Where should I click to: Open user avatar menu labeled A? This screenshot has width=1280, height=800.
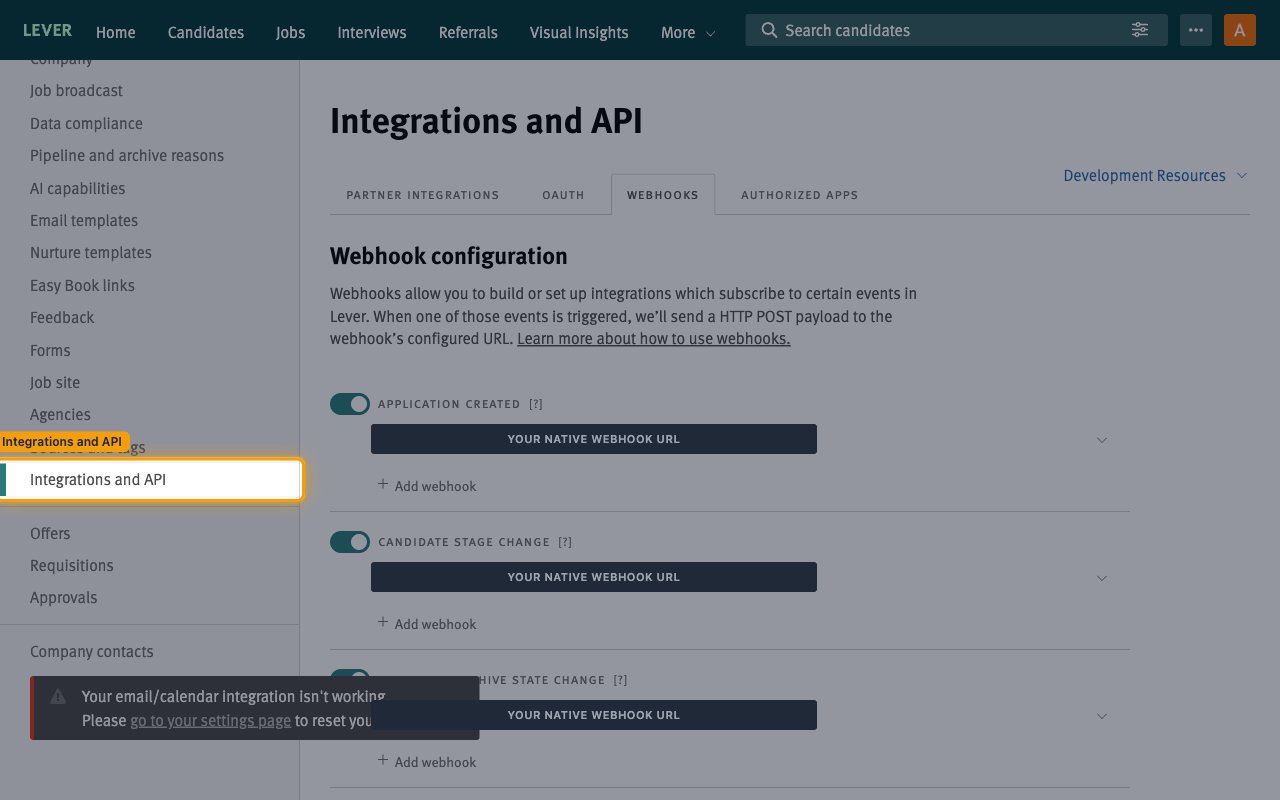click(x=1240, y=30)
